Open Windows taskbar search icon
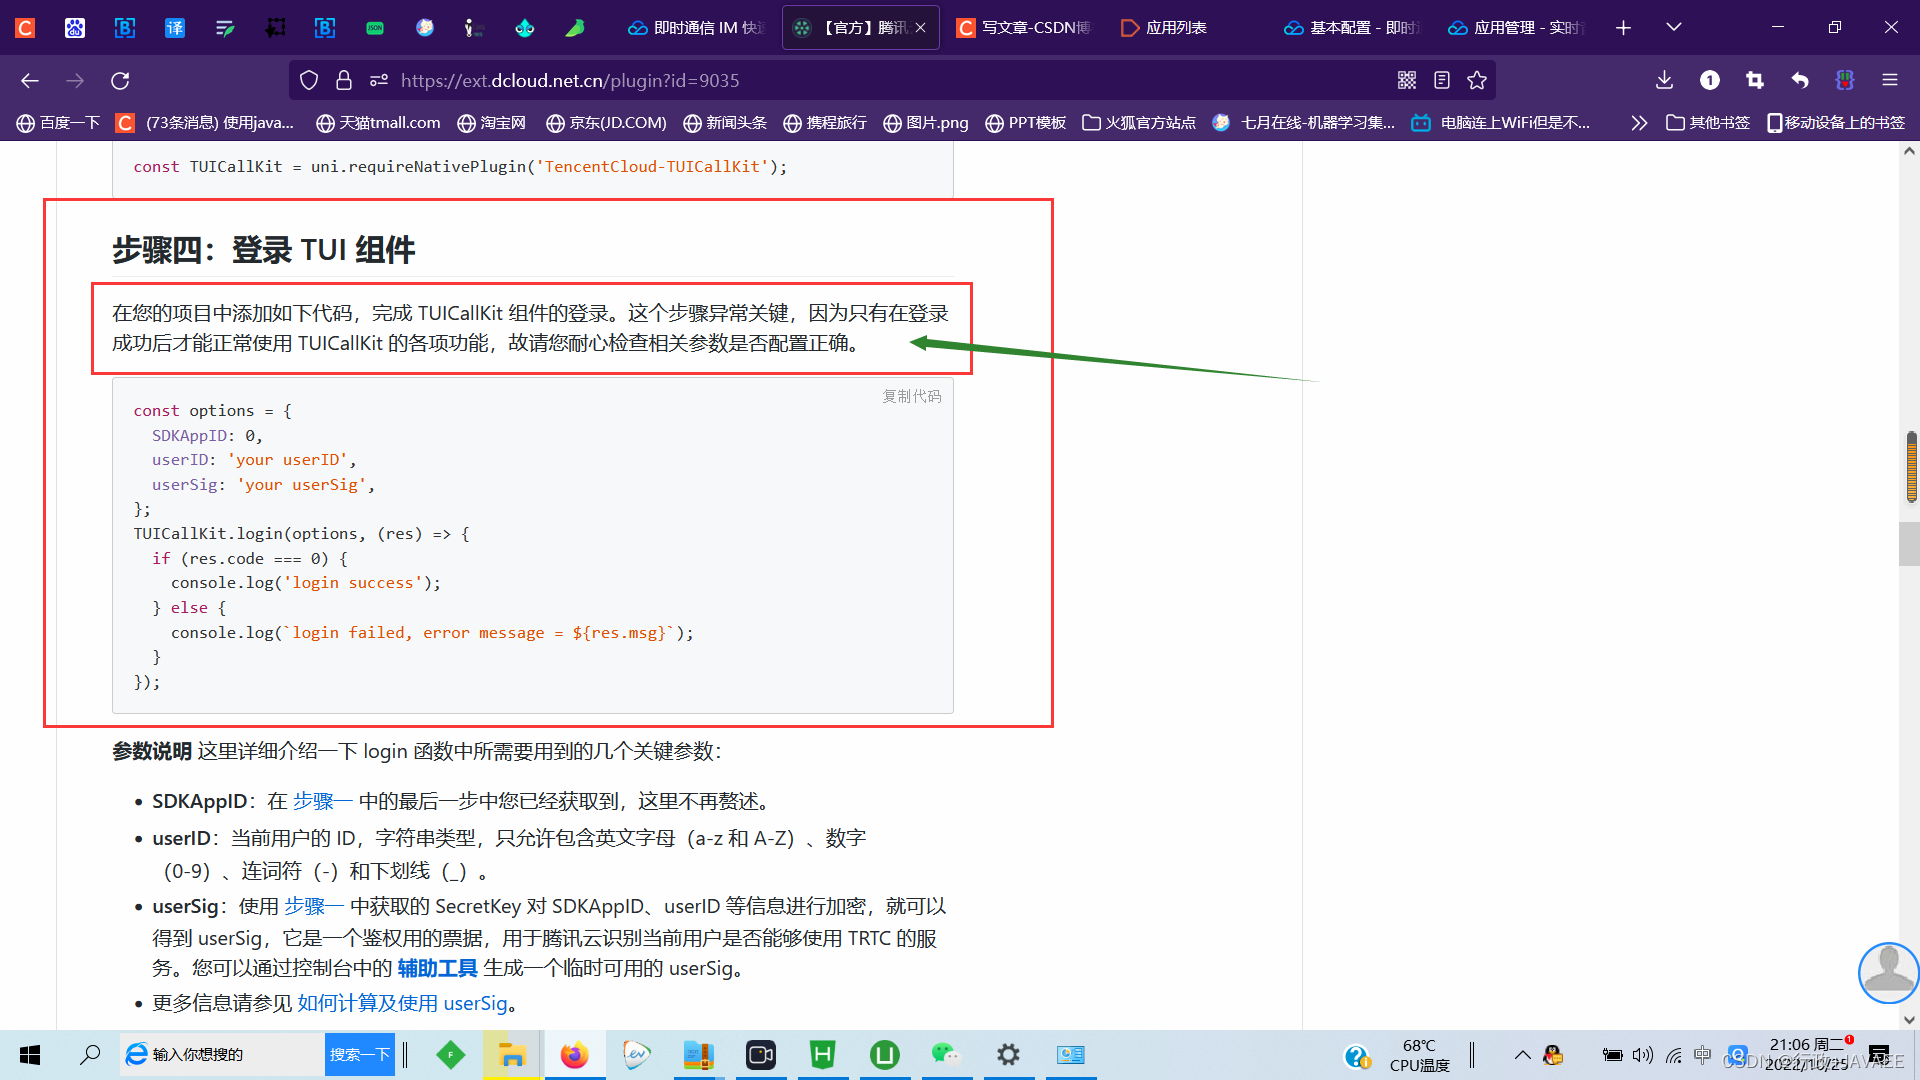This screenshot has height=1080, width=1920. 90,1055
